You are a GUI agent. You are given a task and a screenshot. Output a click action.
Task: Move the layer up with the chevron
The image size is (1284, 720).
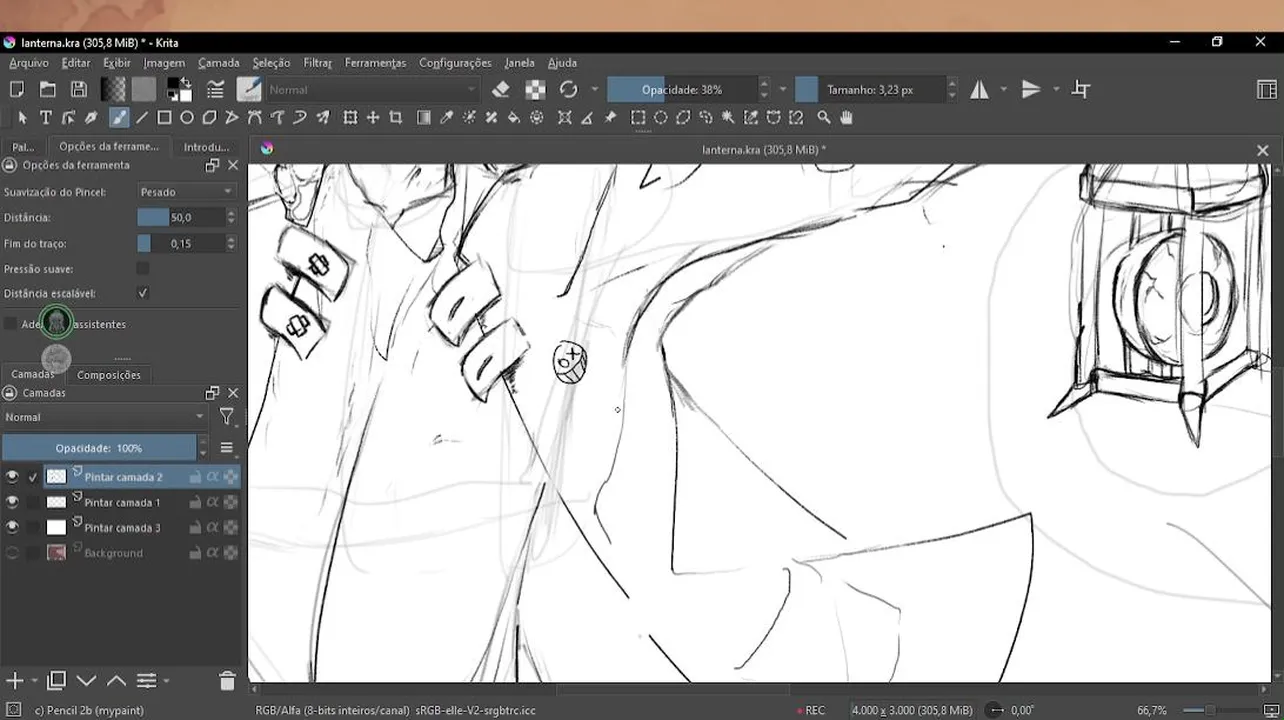pyautogui.click(x=116, y=681)
